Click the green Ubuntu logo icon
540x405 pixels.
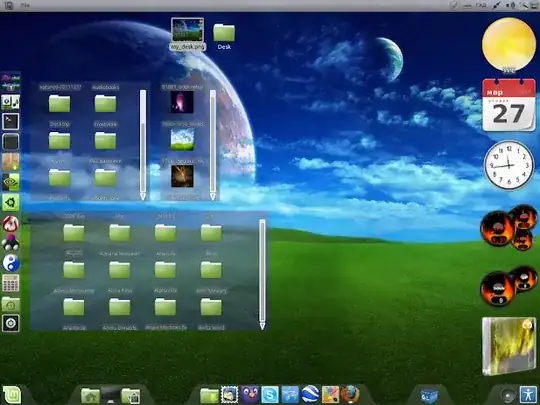(11, 202)
